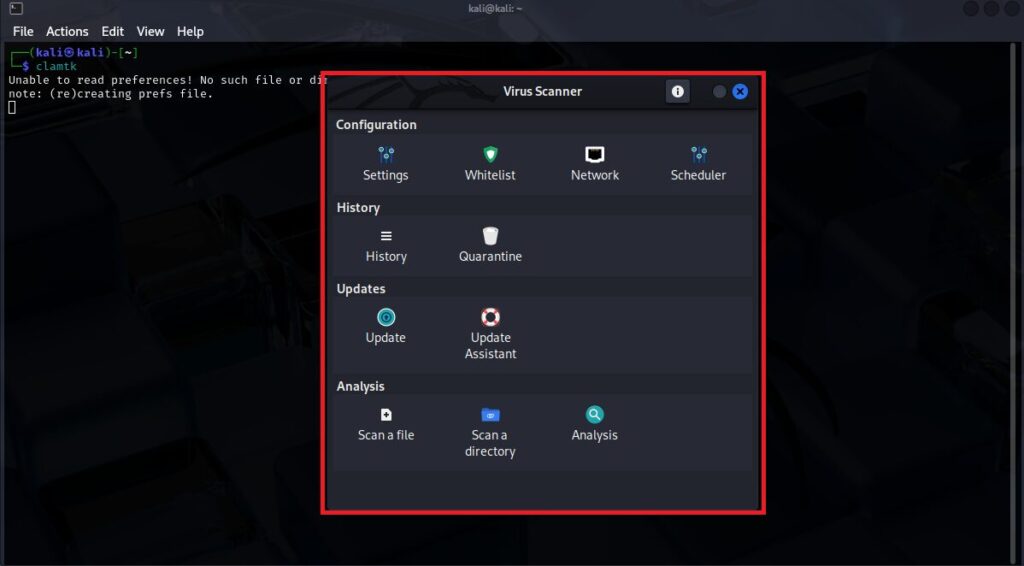Minimize the Virus Scanner window
Image resolution: width=1024 pixels, height=566 pixels.
tap(719, 92)
